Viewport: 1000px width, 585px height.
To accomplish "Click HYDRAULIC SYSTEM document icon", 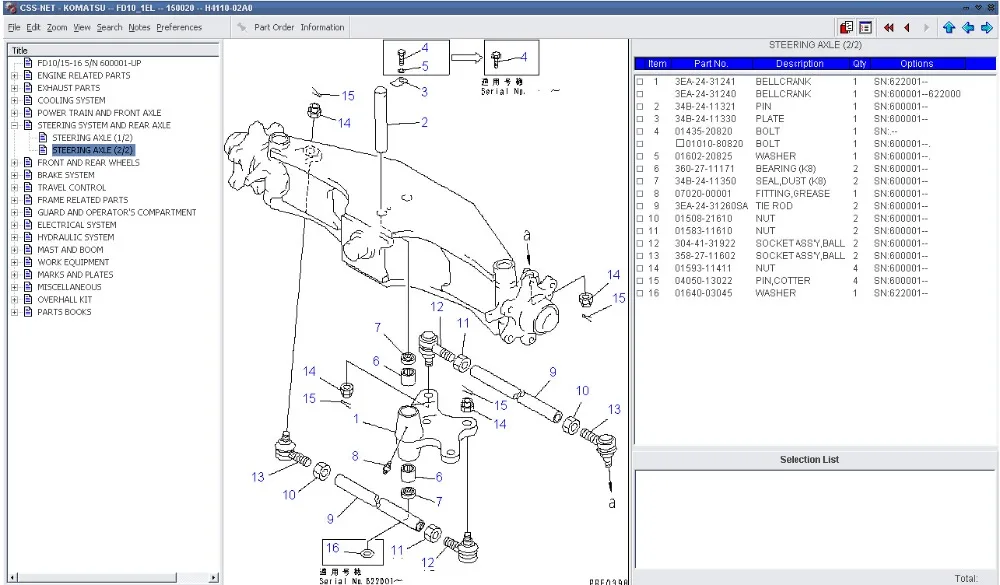I will pos(28,237).
